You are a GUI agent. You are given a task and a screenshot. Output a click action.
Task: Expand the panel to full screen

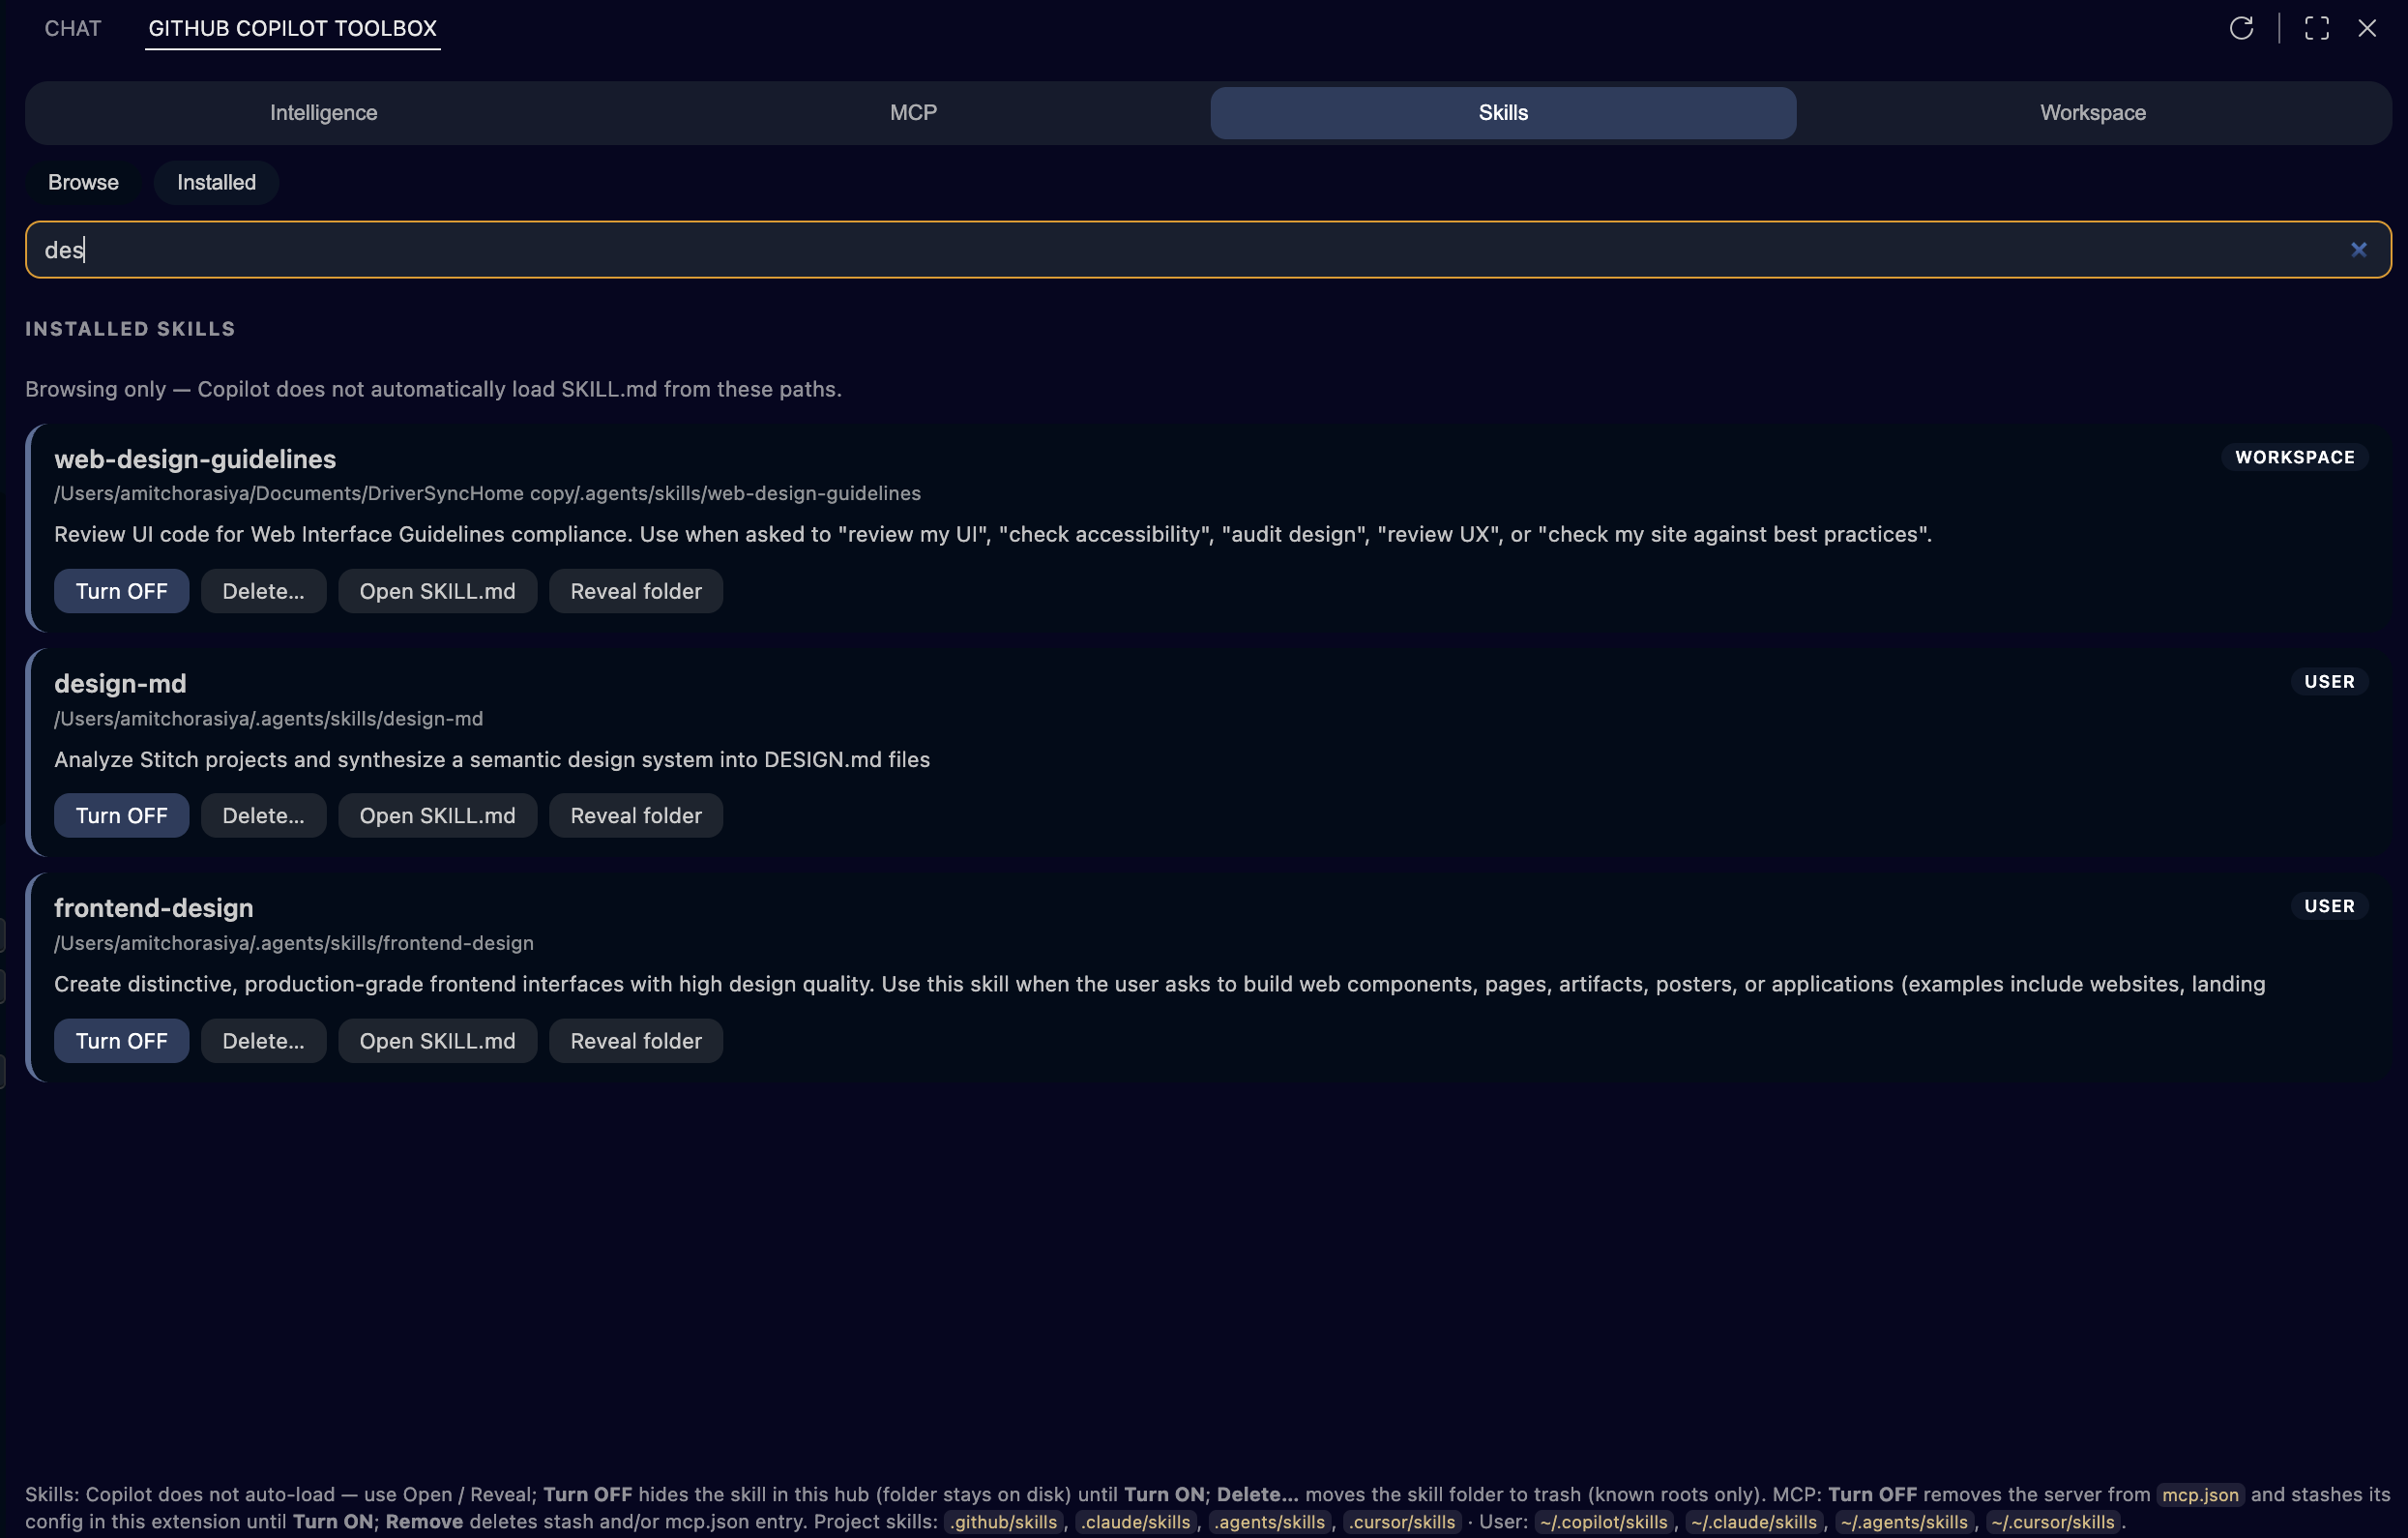click(x=2316, y=28)
